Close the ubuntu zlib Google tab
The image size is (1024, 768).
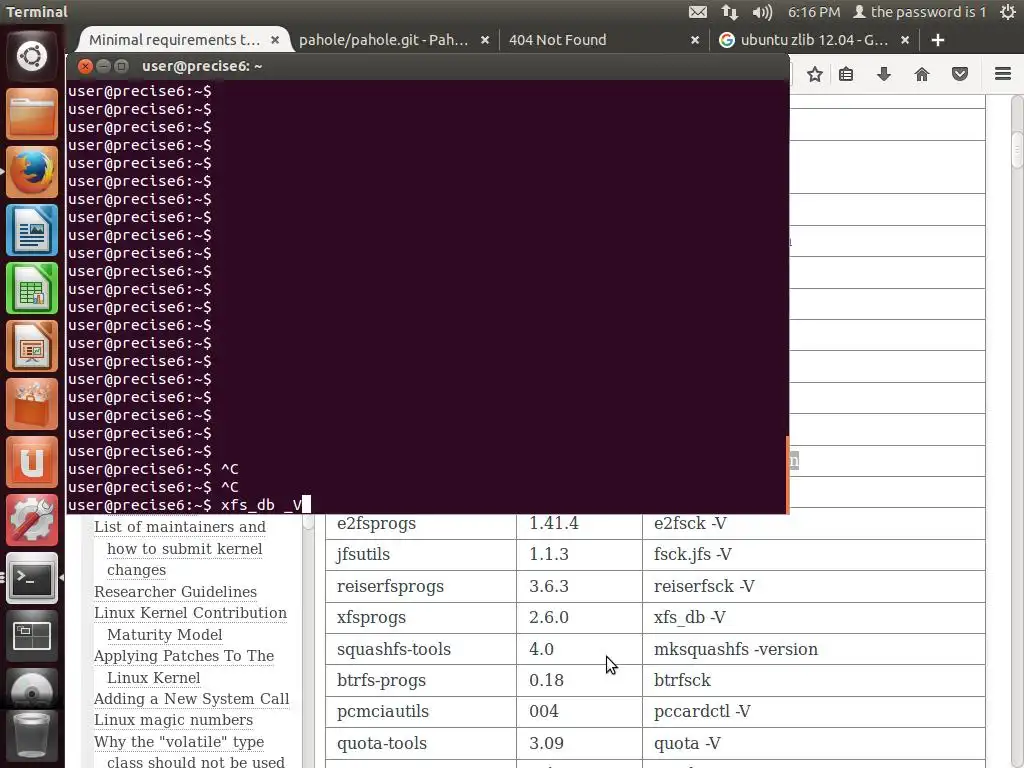coord(904,40)
